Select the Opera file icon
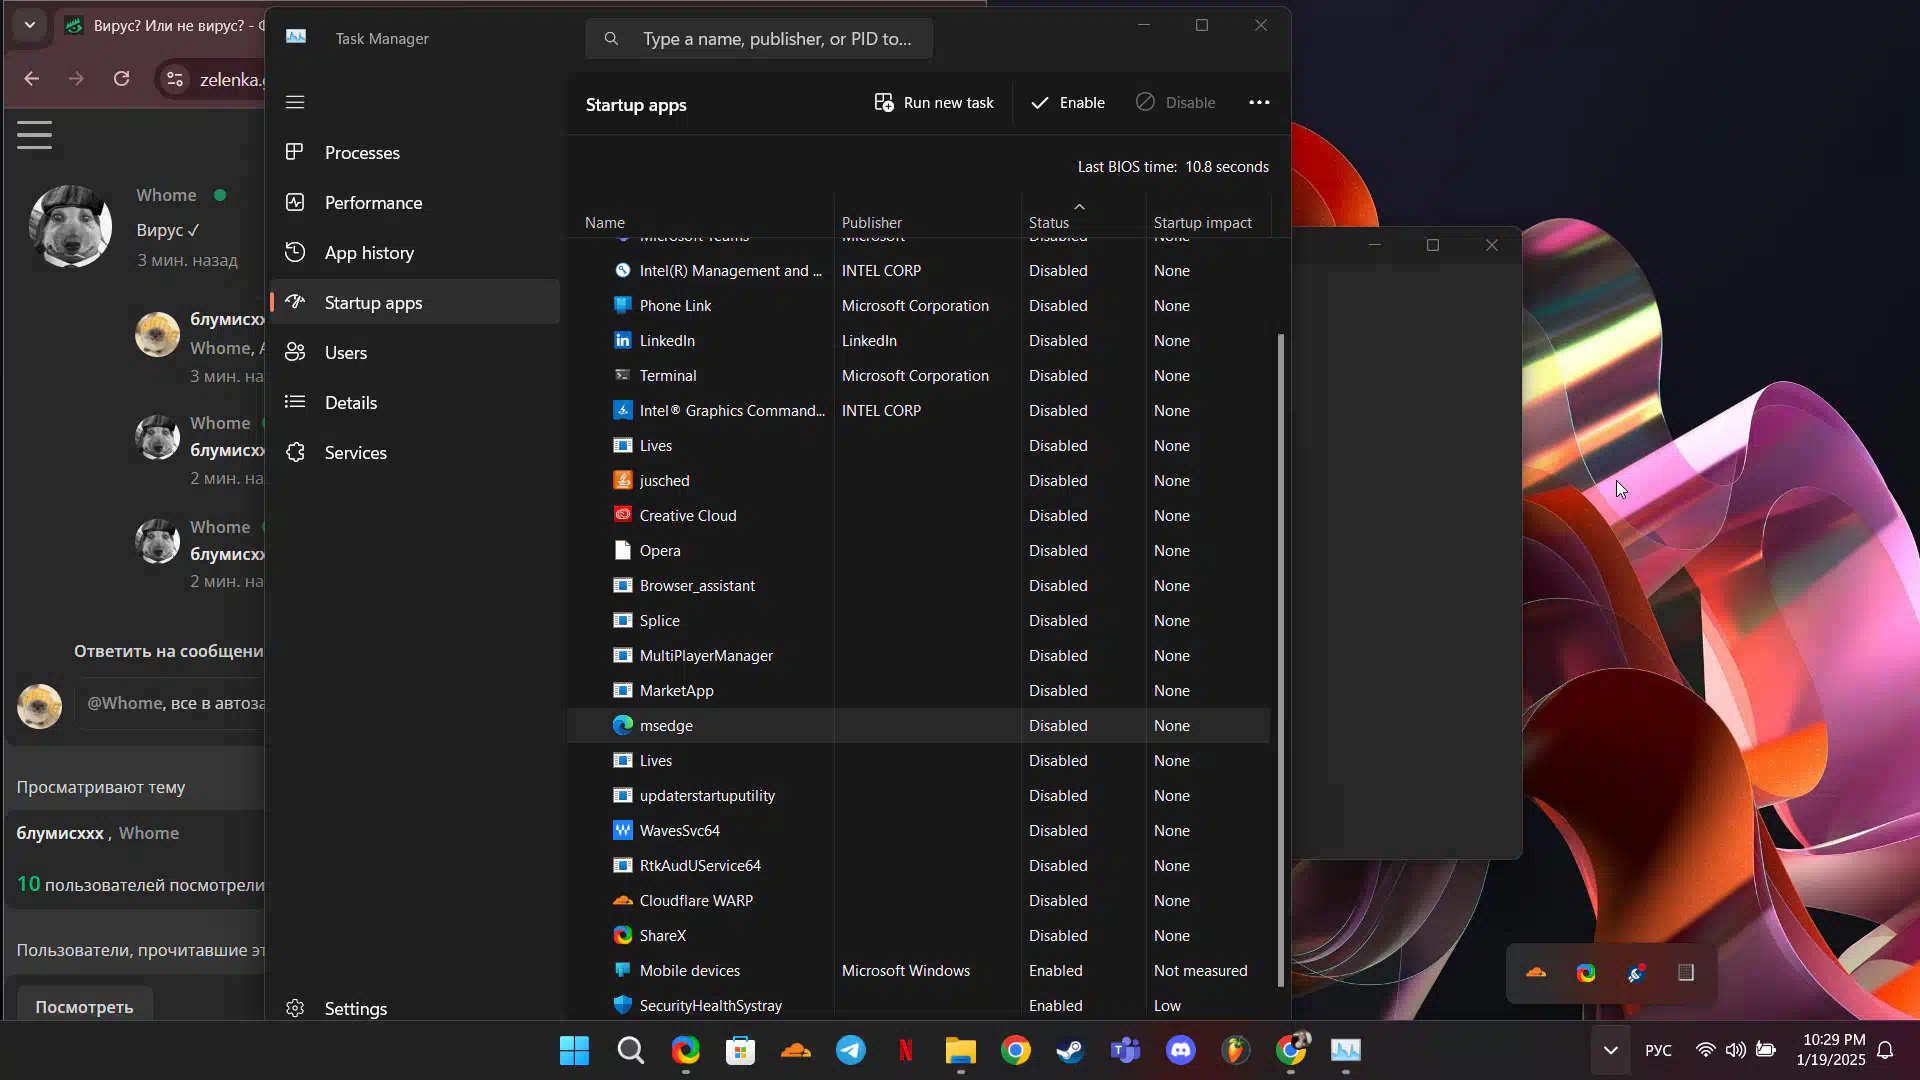Viewport: 1920px width, 1080px height. 623,550
